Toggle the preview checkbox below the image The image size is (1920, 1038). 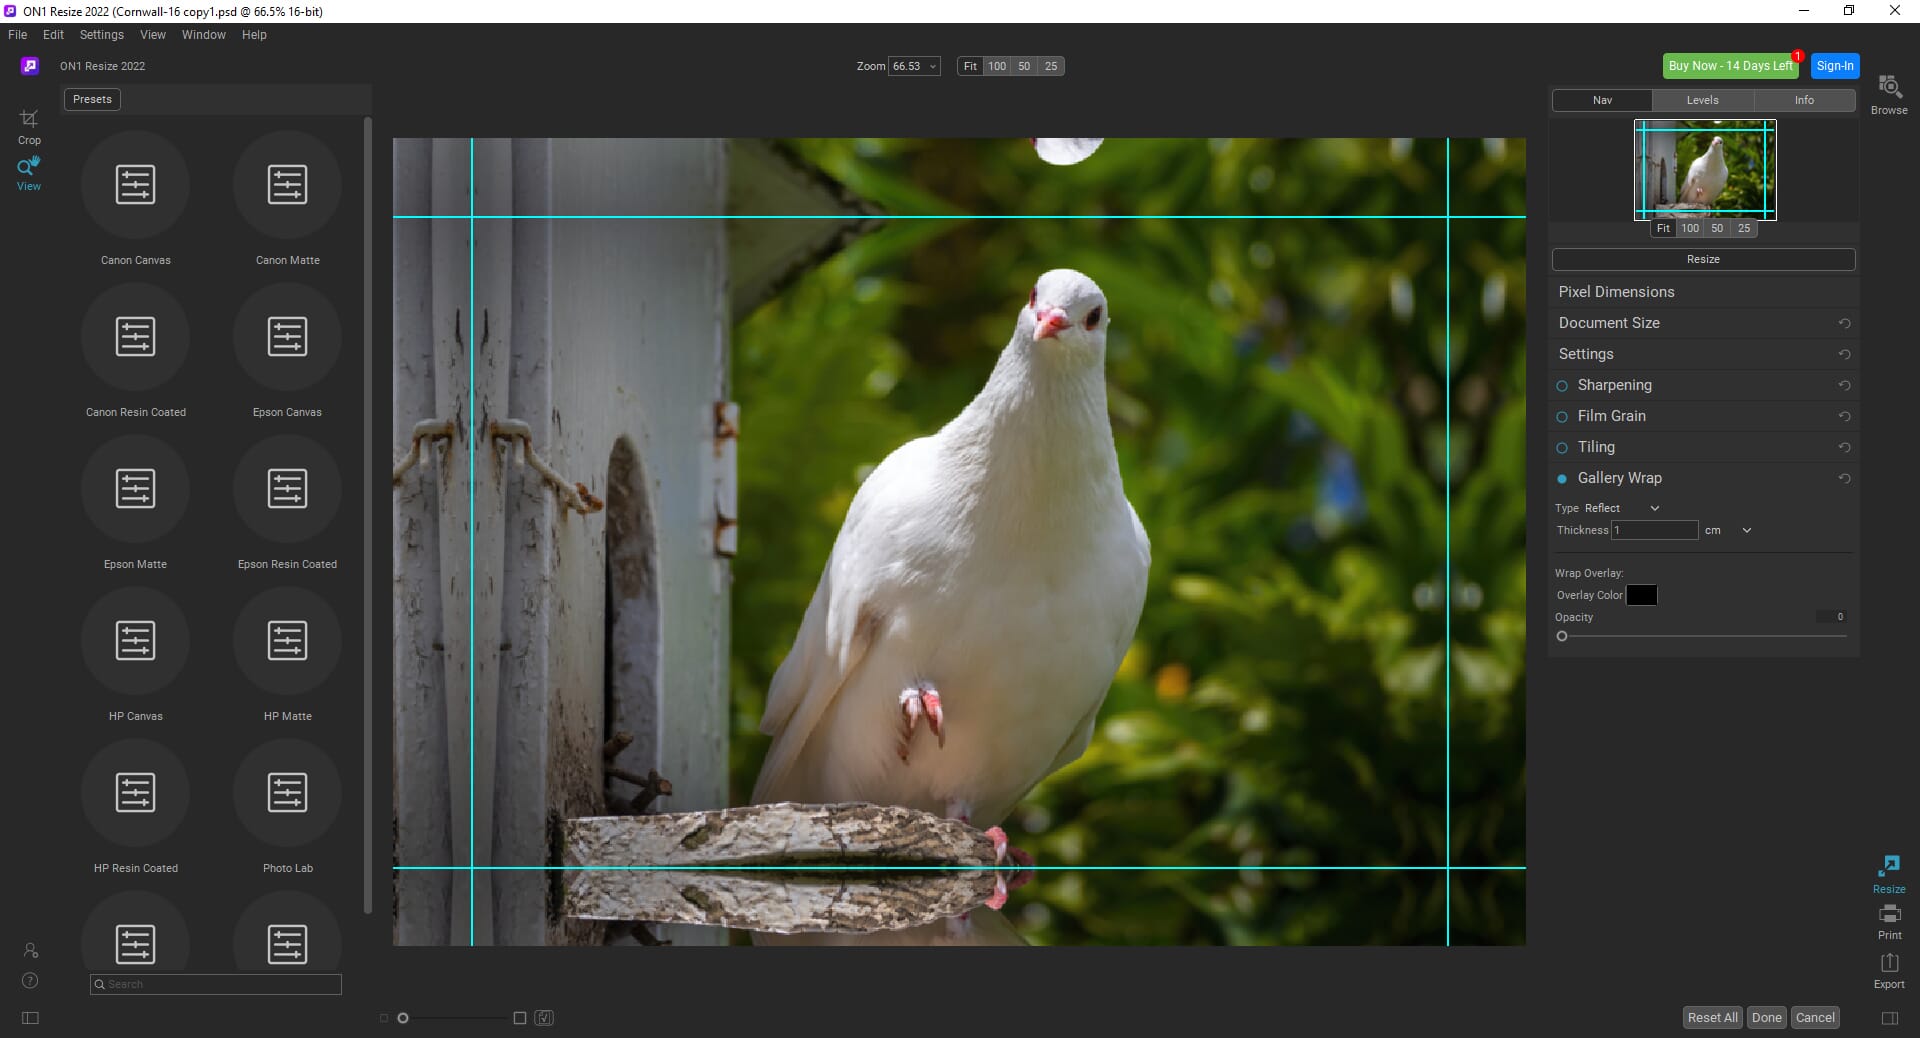point(544,1018)
